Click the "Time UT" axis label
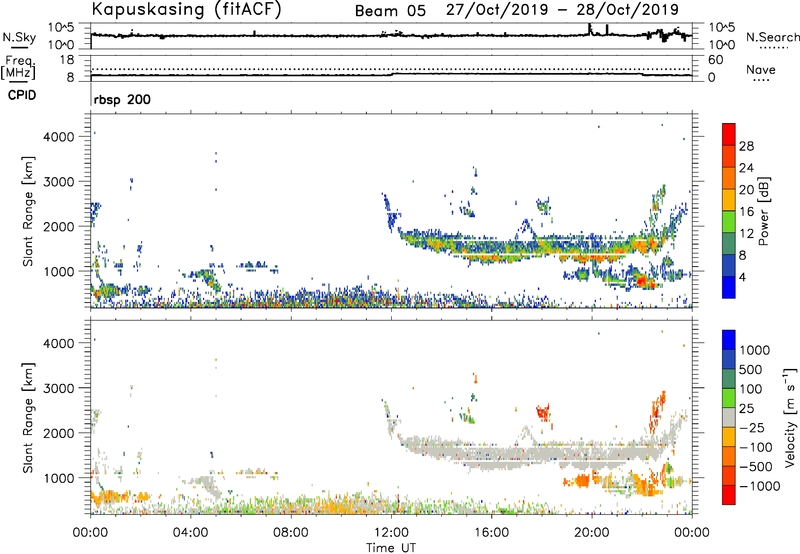This screenshot has width=800, height=554. (391, 548)
